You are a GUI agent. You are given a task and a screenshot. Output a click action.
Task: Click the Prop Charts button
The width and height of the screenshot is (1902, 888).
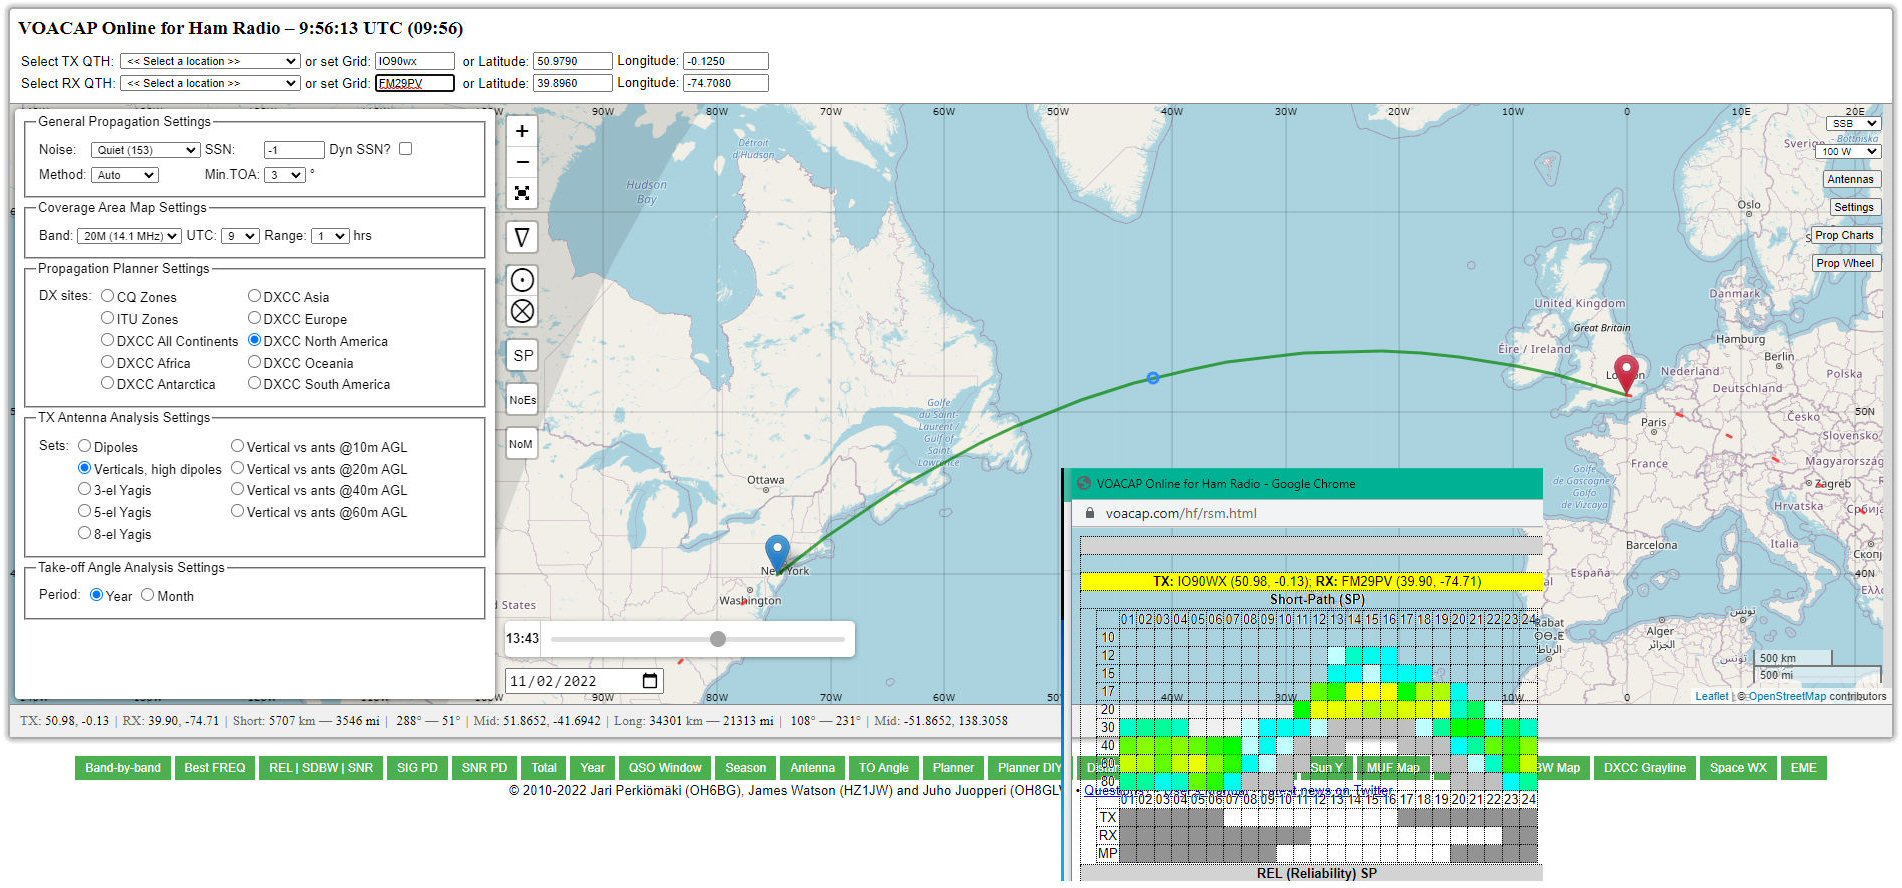1844,236
